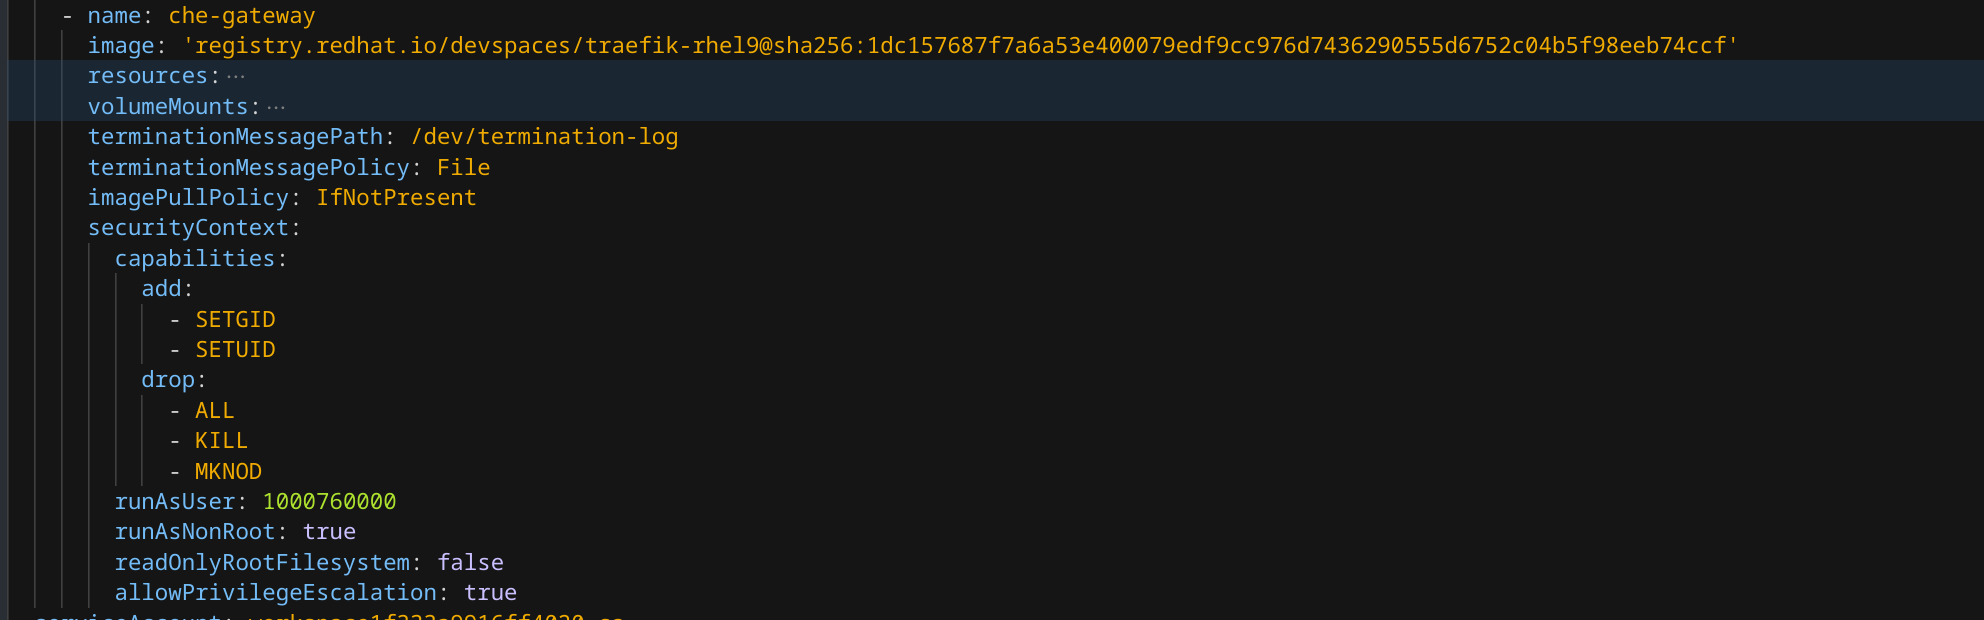
Task: Click the MKNOD entry in drop list
Action: pyautogui.click(x=228, y=472)
